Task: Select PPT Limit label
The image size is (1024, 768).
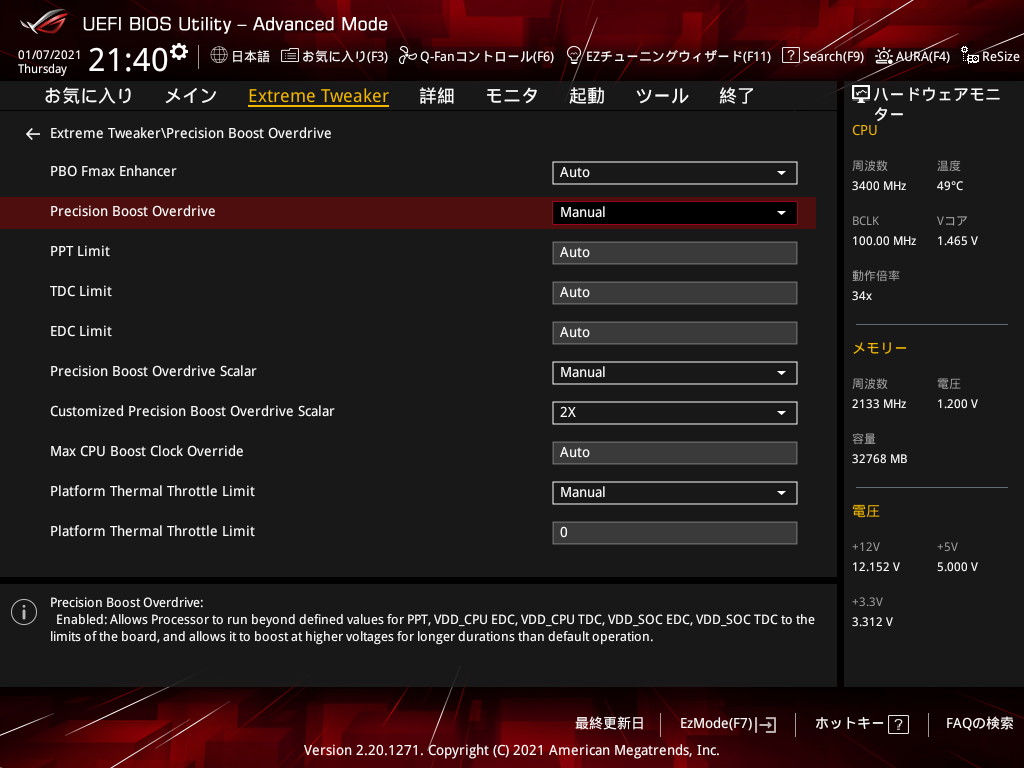Action: pyautogui.click(x=80, y=251)
